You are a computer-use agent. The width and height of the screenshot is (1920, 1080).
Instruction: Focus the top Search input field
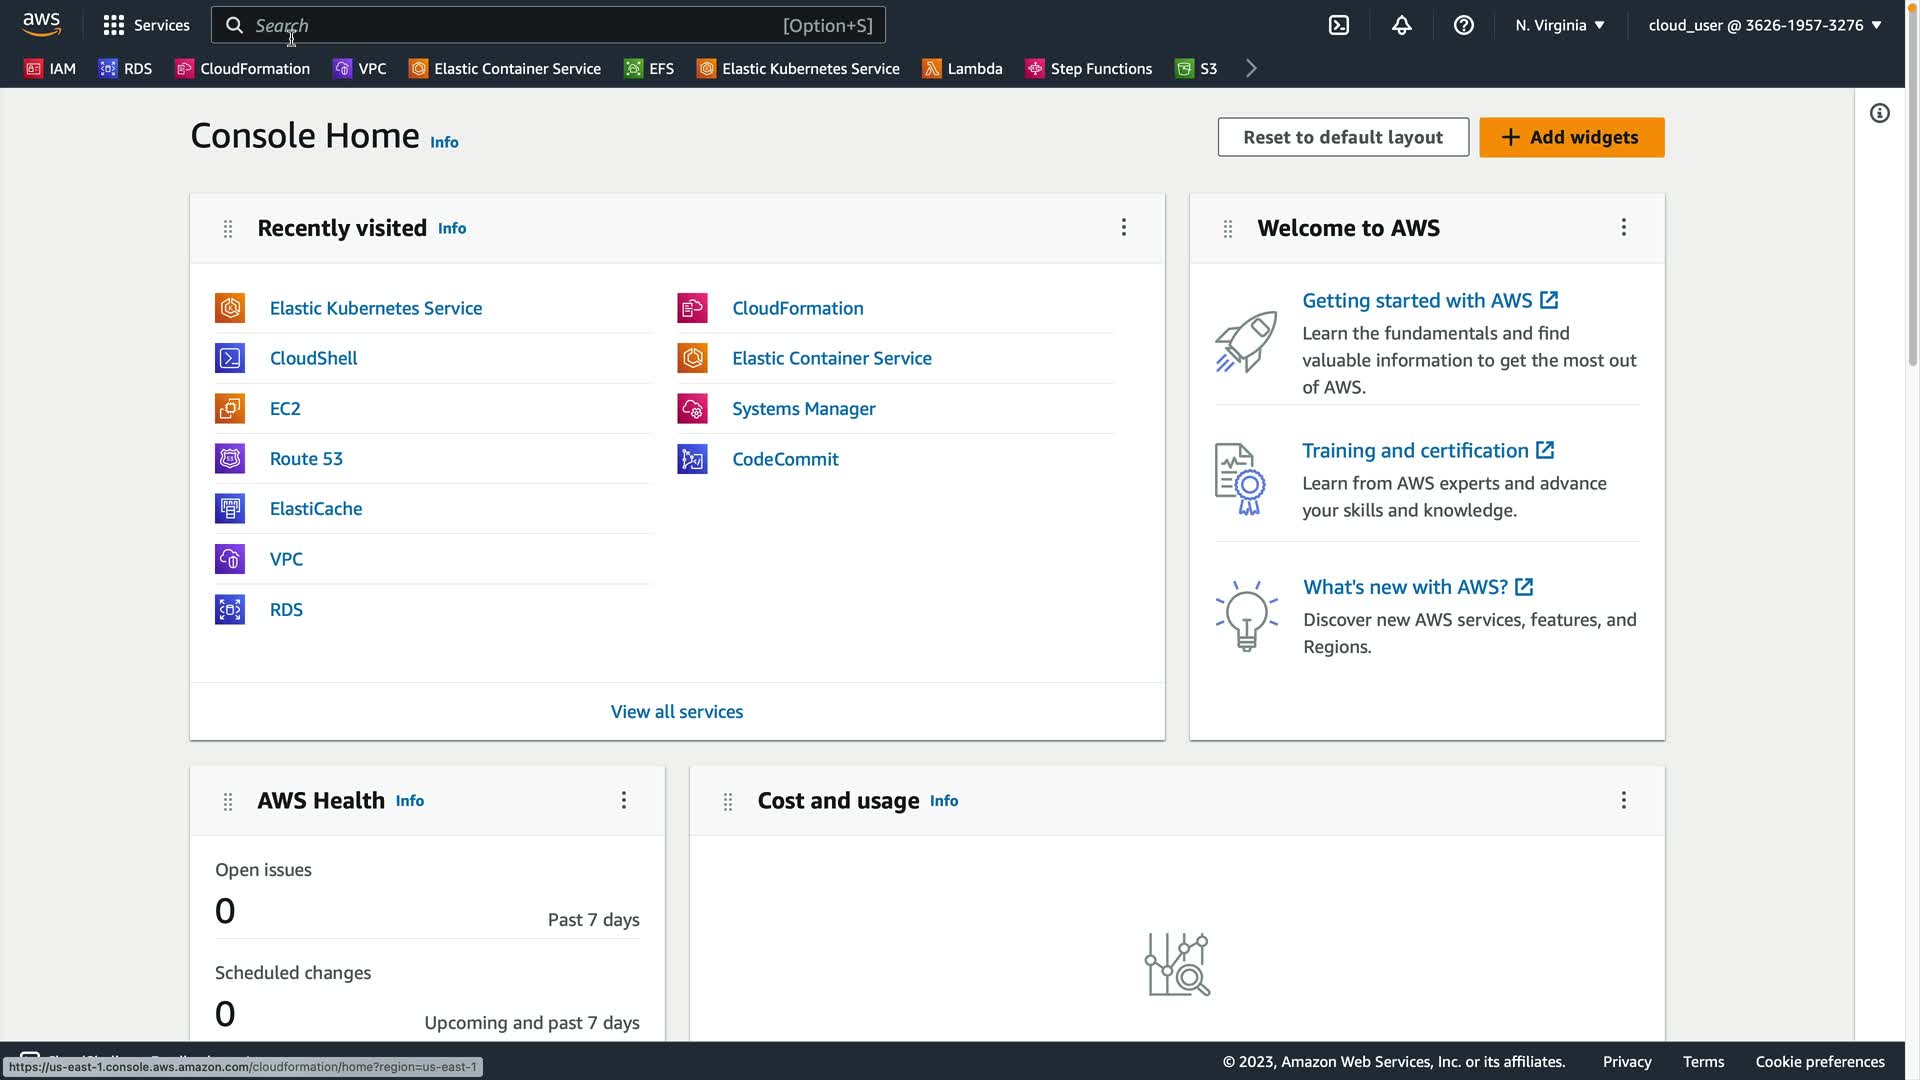pyautogui.click(x=510, y=25)
